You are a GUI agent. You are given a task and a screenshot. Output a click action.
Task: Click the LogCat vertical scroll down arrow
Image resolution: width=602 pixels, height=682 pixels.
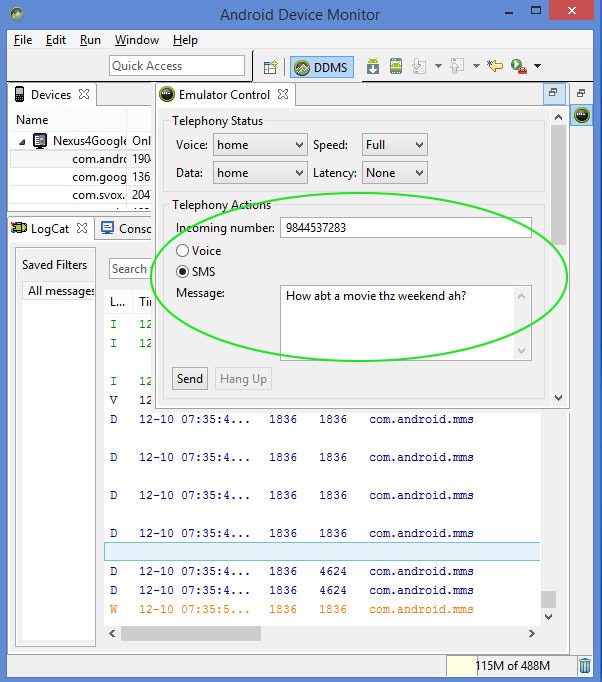click(x=548, y=616)
